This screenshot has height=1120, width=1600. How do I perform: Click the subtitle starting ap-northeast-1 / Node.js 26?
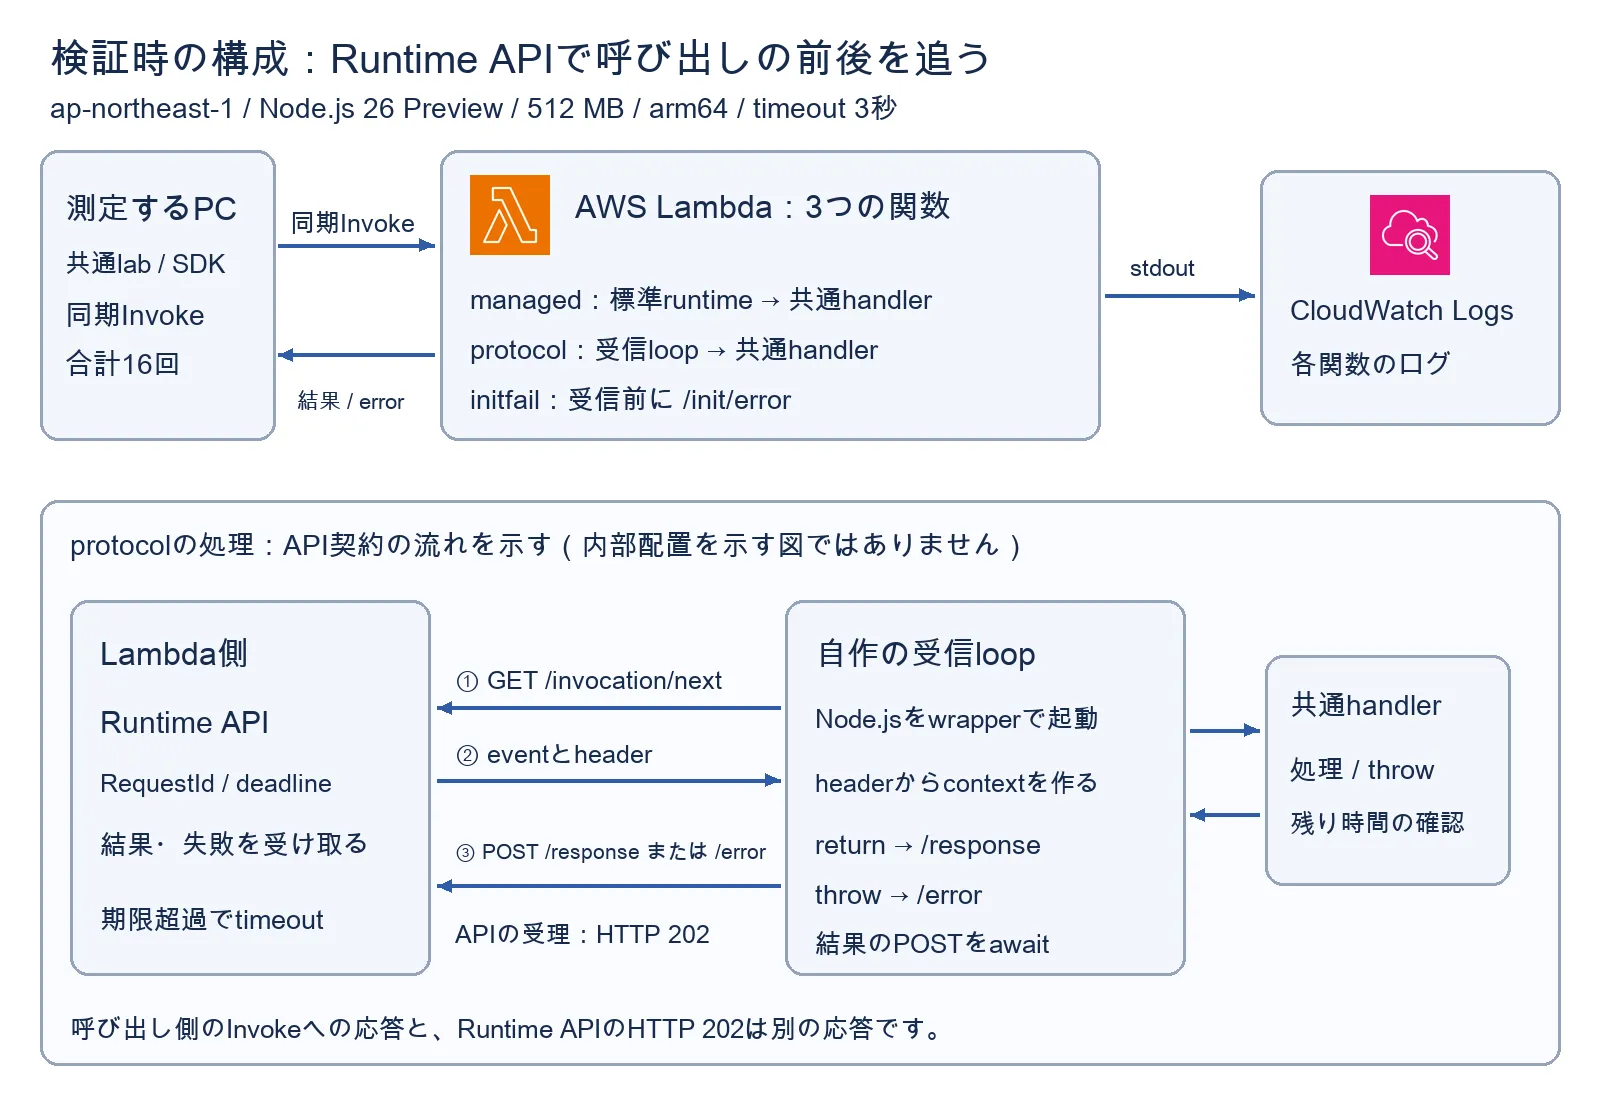[473, 108]
